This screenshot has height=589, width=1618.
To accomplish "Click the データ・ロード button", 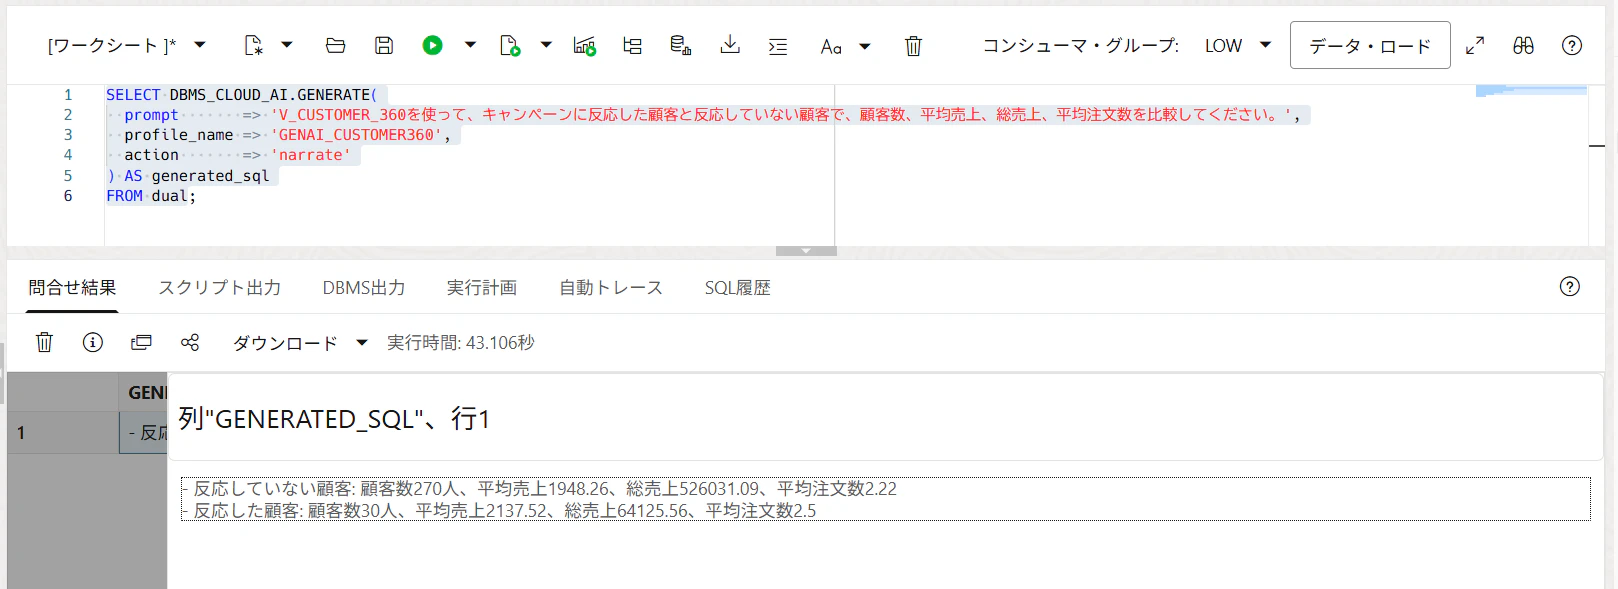I will tap(1370, 45).
